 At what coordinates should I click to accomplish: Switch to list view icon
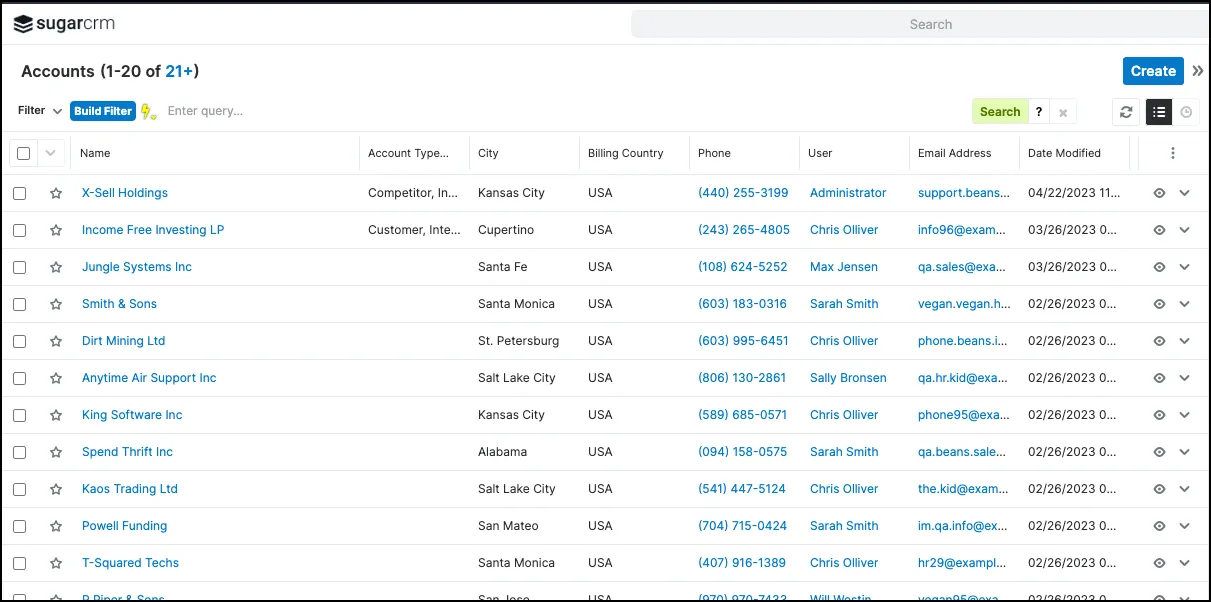coord(1159,112)
